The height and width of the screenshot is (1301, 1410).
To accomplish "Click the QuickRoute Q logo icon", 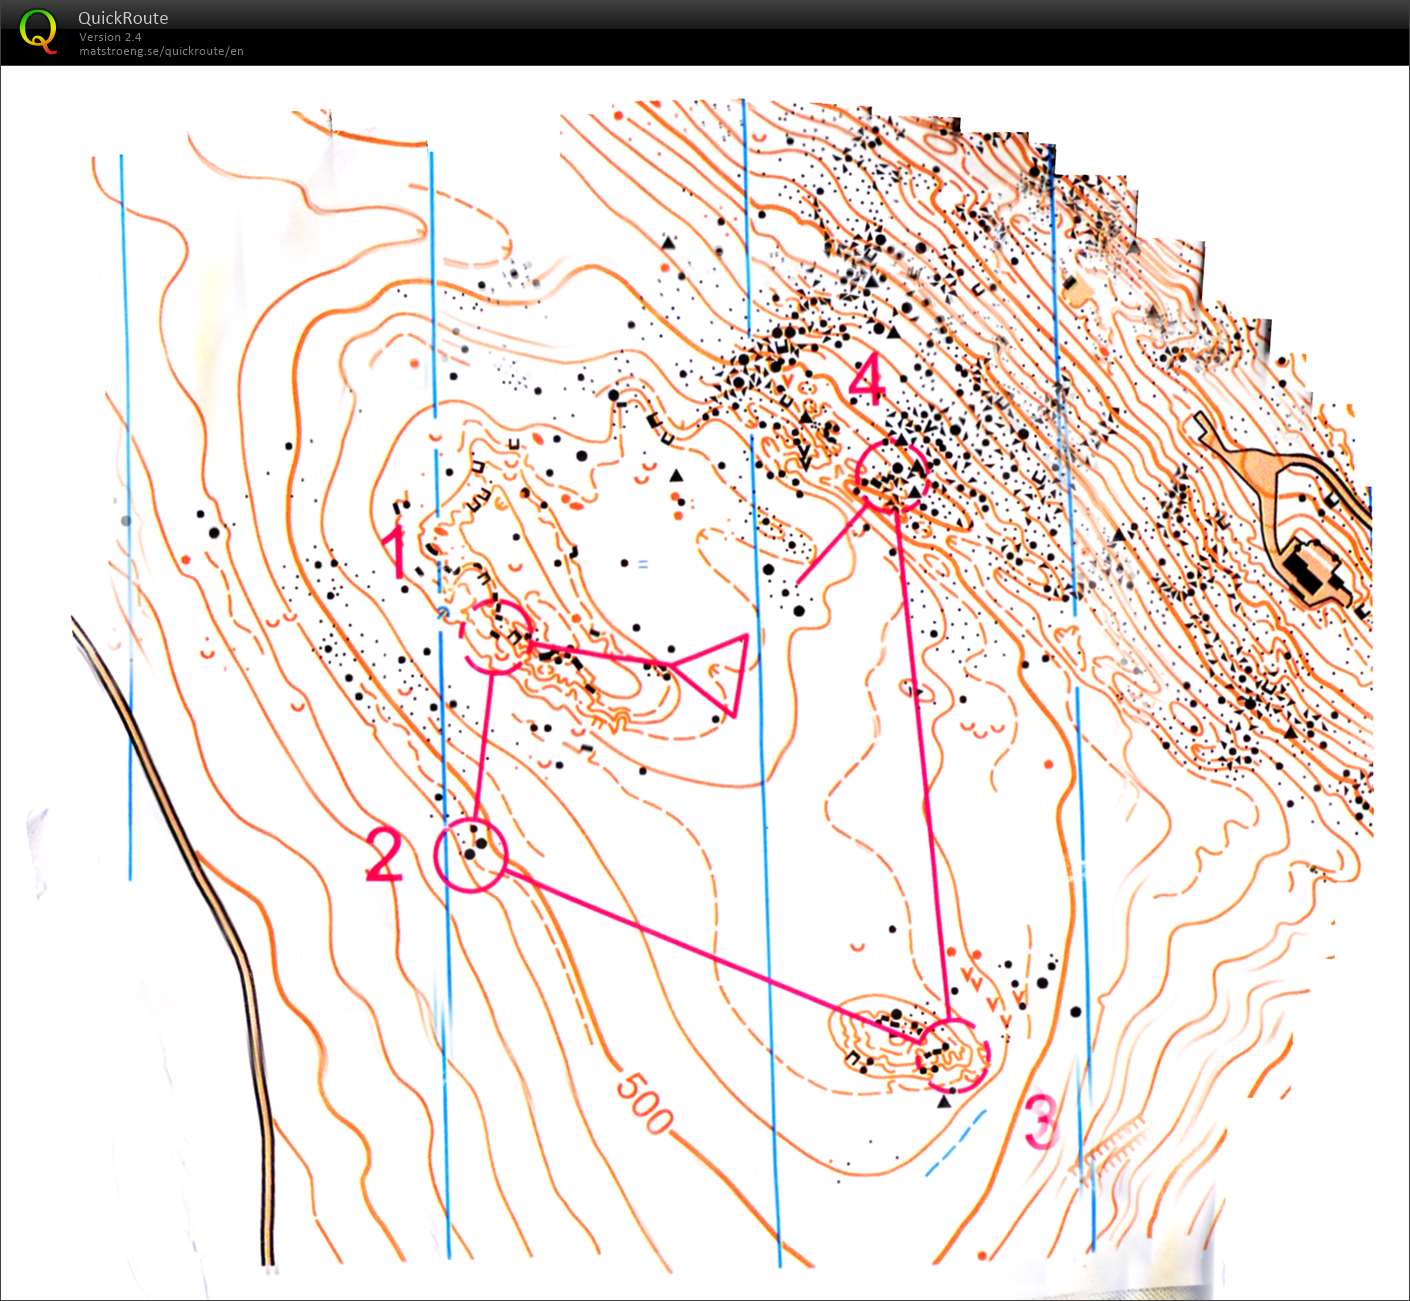I will 38,31.
